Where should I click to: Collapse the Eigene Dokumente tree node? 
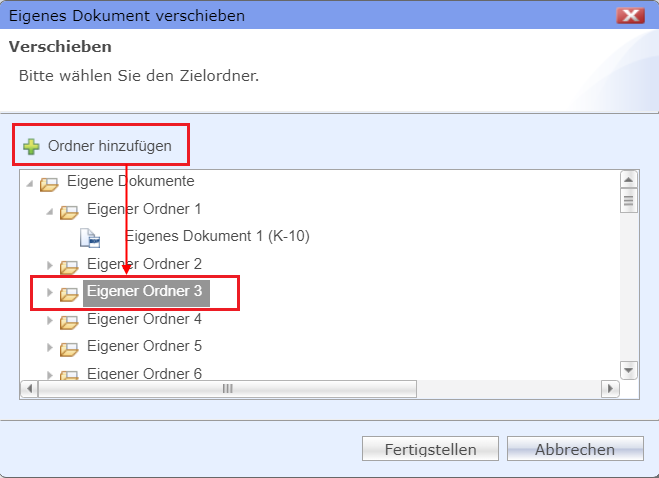[29, 184]
